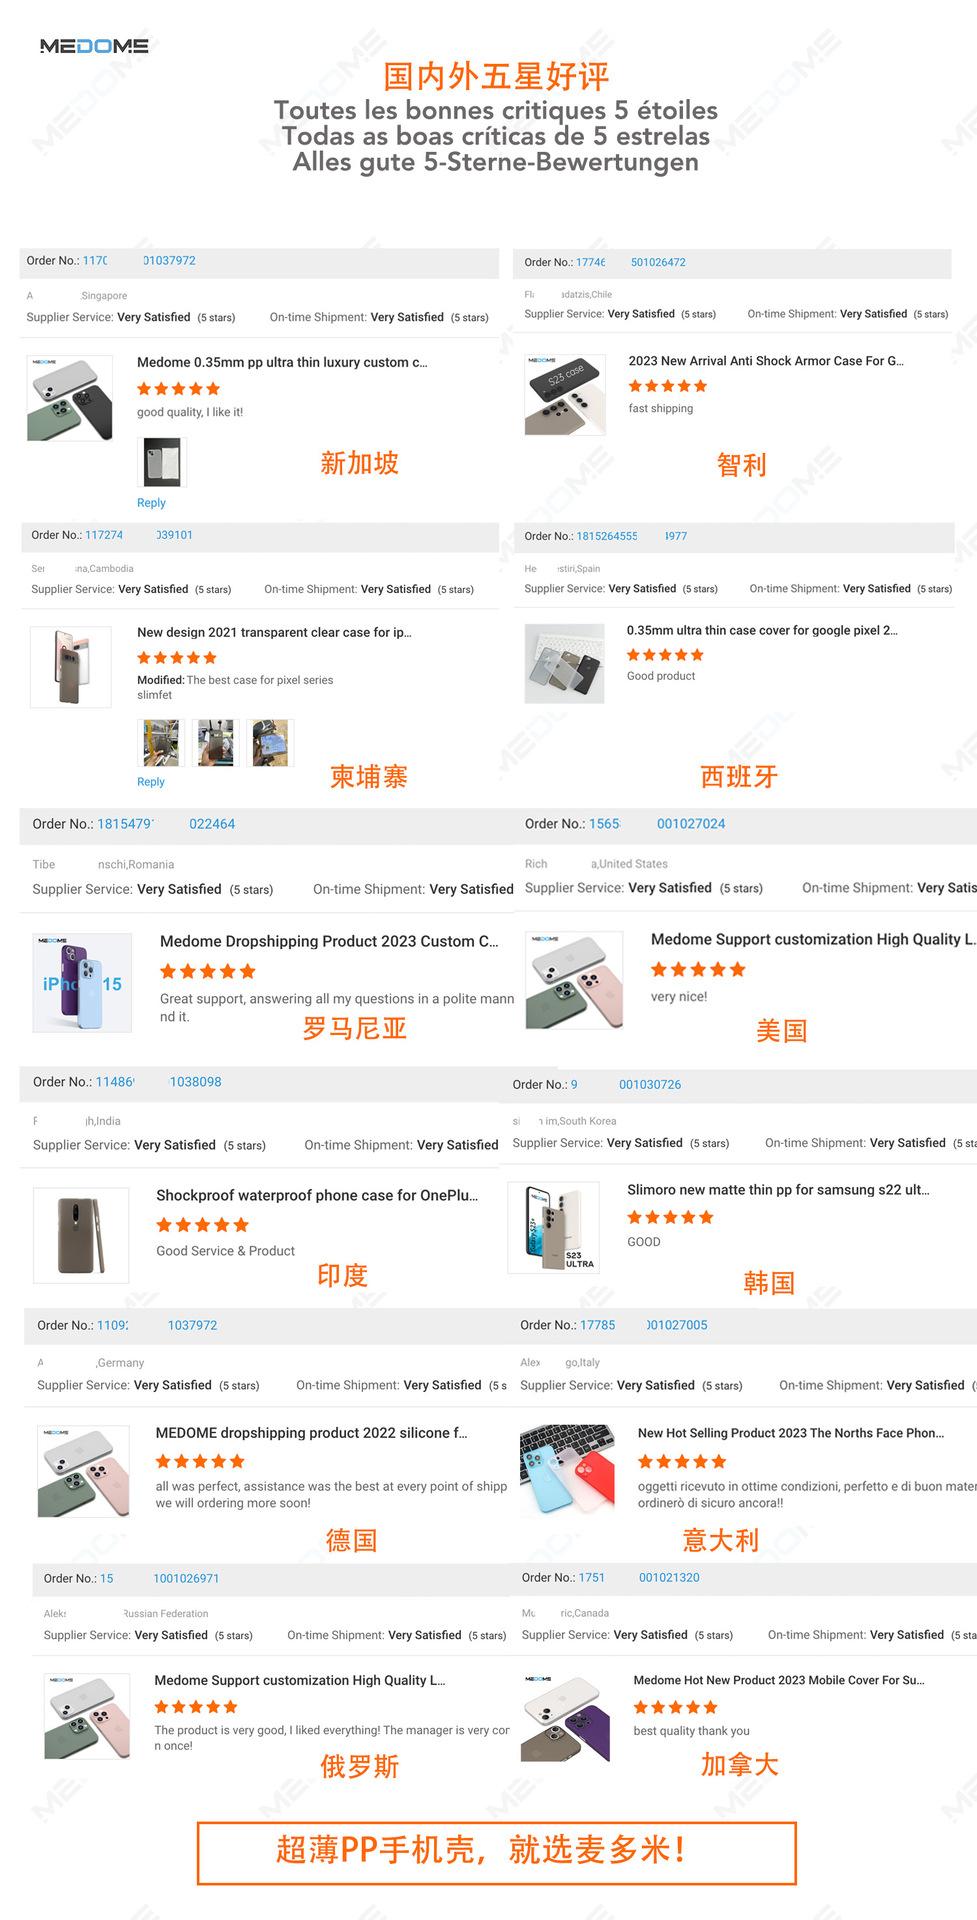Open the Singapore review's attached photo thumbnail
Image resolution: width=977 pixels, height=1920 pixels.
(x=162, y=462)
